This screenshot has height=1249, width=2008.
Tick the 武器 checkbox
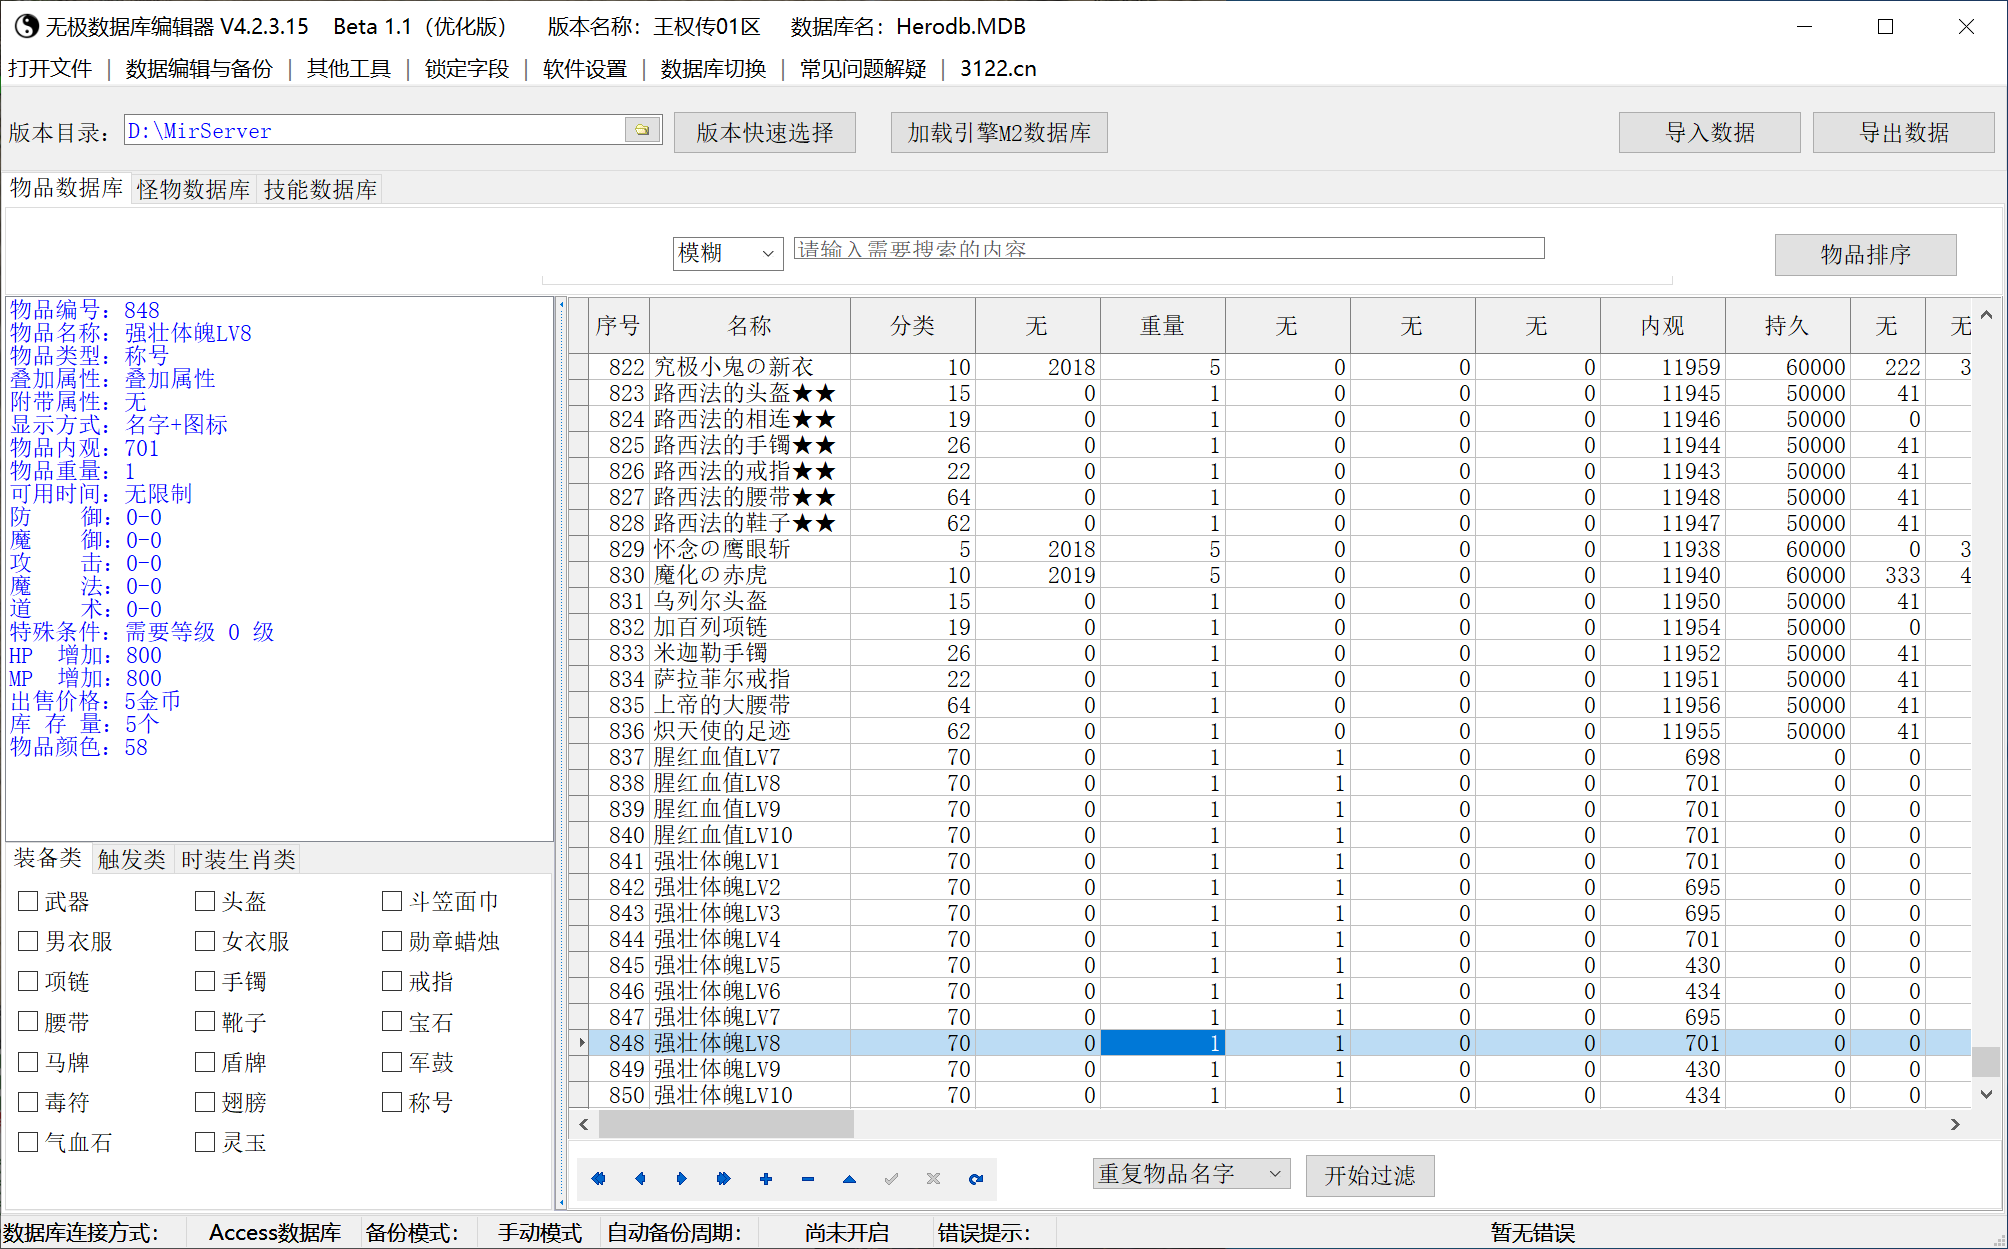[x=28, y=901]
